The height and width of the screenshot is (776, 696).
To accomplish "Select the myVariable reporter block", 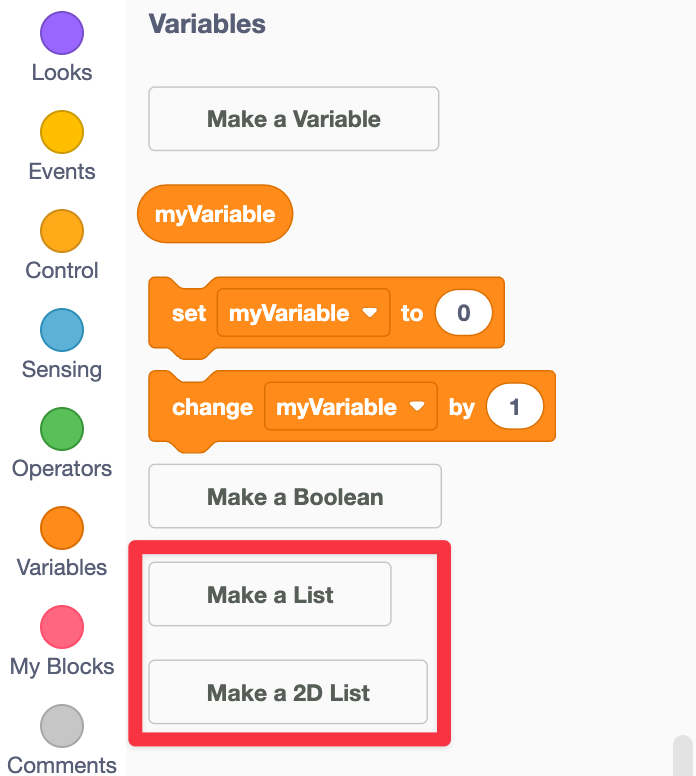I will (215, 214).
